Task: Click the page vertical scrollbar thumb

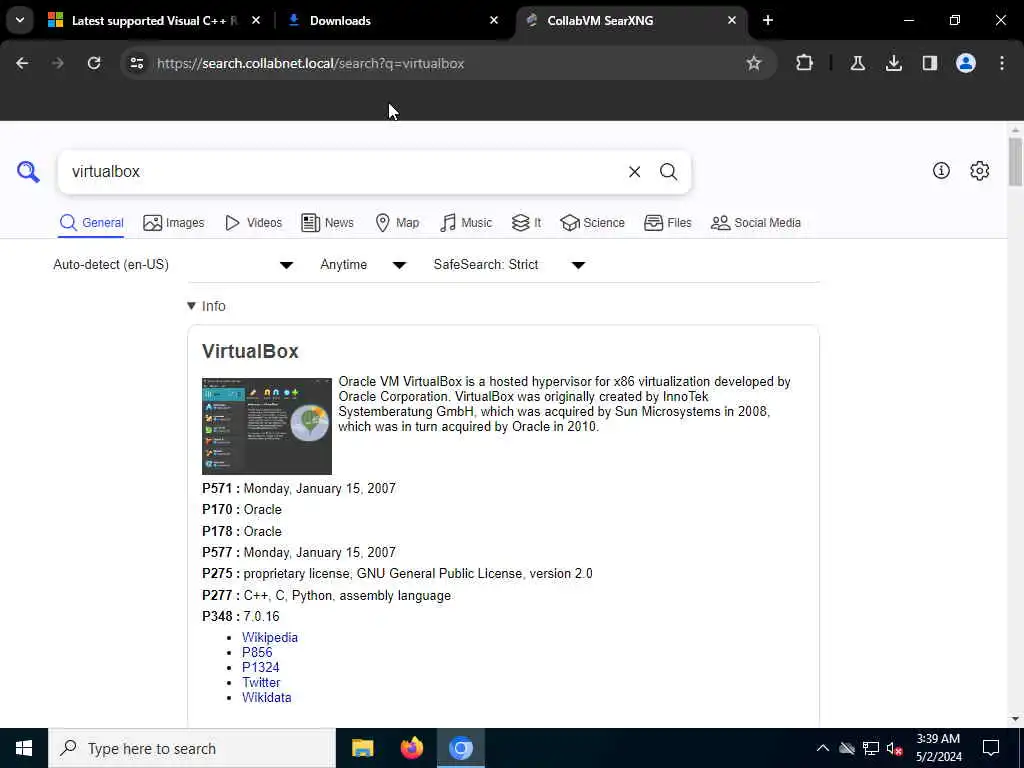Action: (1015, 161)
